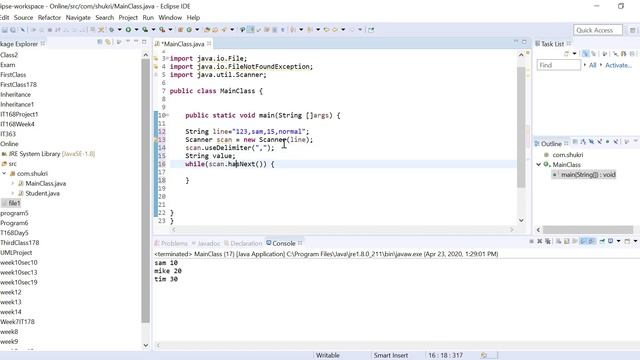This screenshot has width=640, height=360.
Task: Click the Remove Launch X icon in the Console toolbar
Action: [x=539, y=241]
